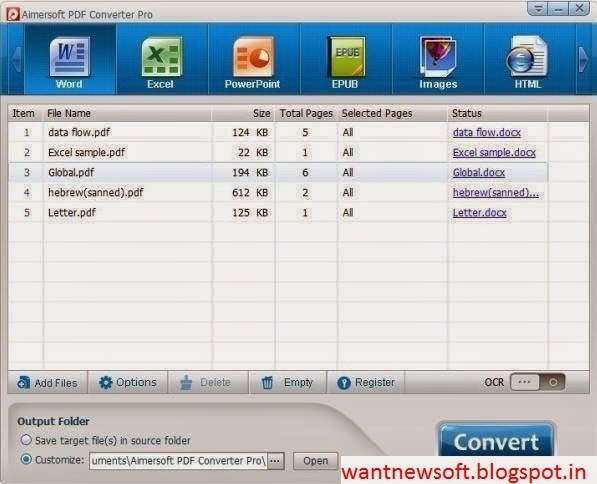Click the left format scroll arrow
The height and width of the screenshot is (484, 597).
click(x=16, y=59)
